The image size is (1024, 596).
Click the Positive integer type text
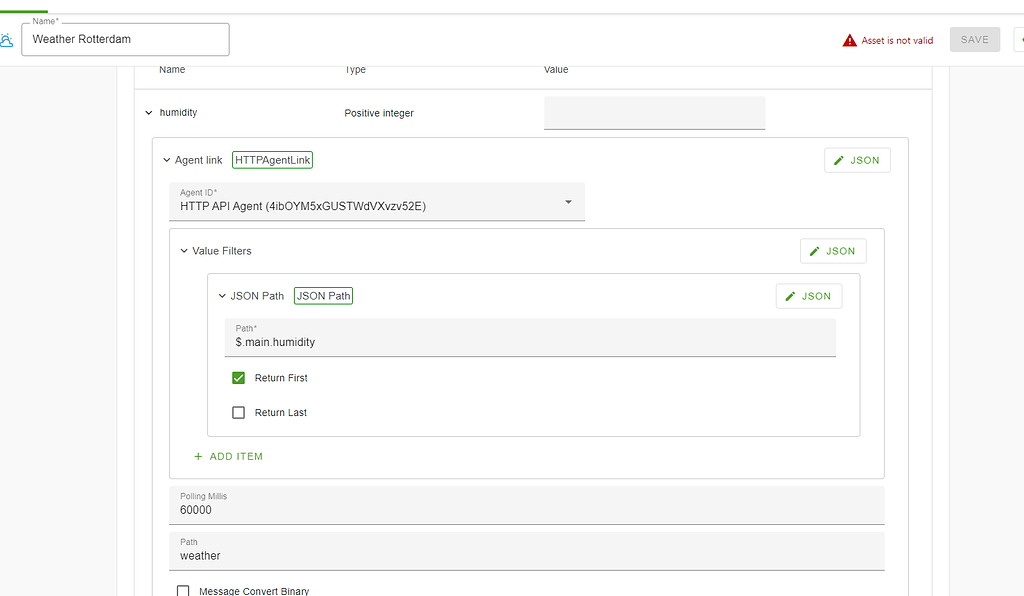pos(379,113)
